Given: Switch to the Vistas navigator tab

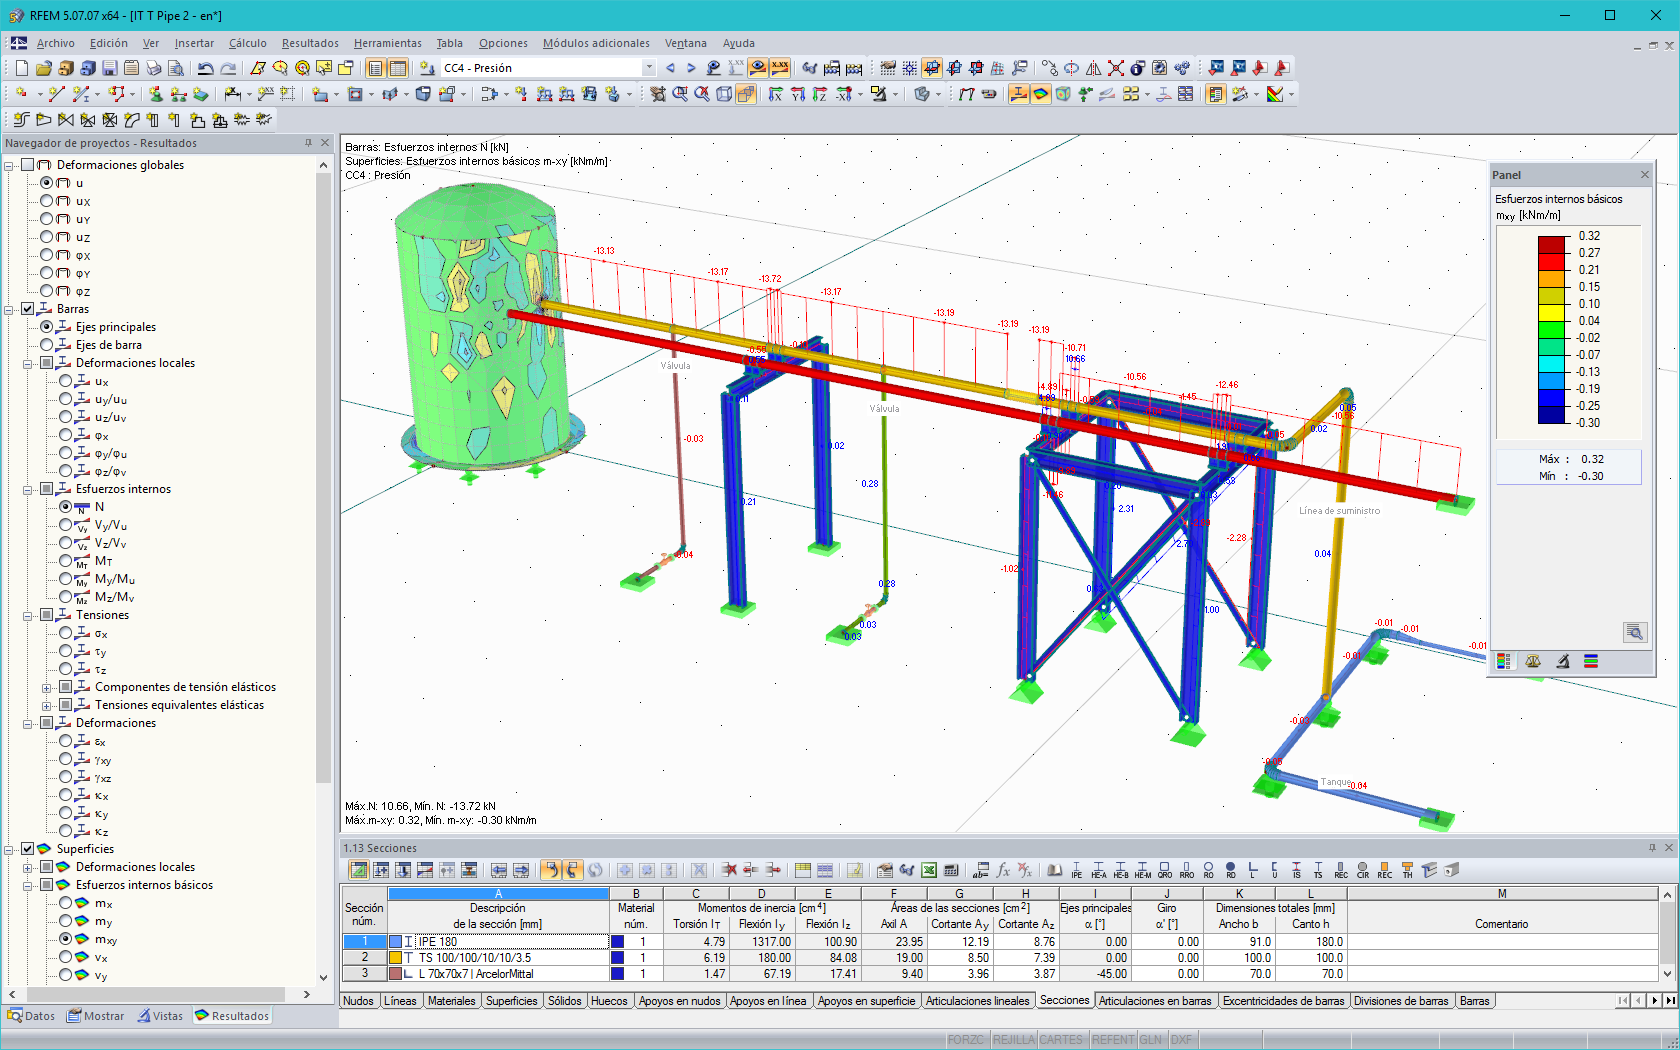Looking at the screenshot, I should 161,1016.
